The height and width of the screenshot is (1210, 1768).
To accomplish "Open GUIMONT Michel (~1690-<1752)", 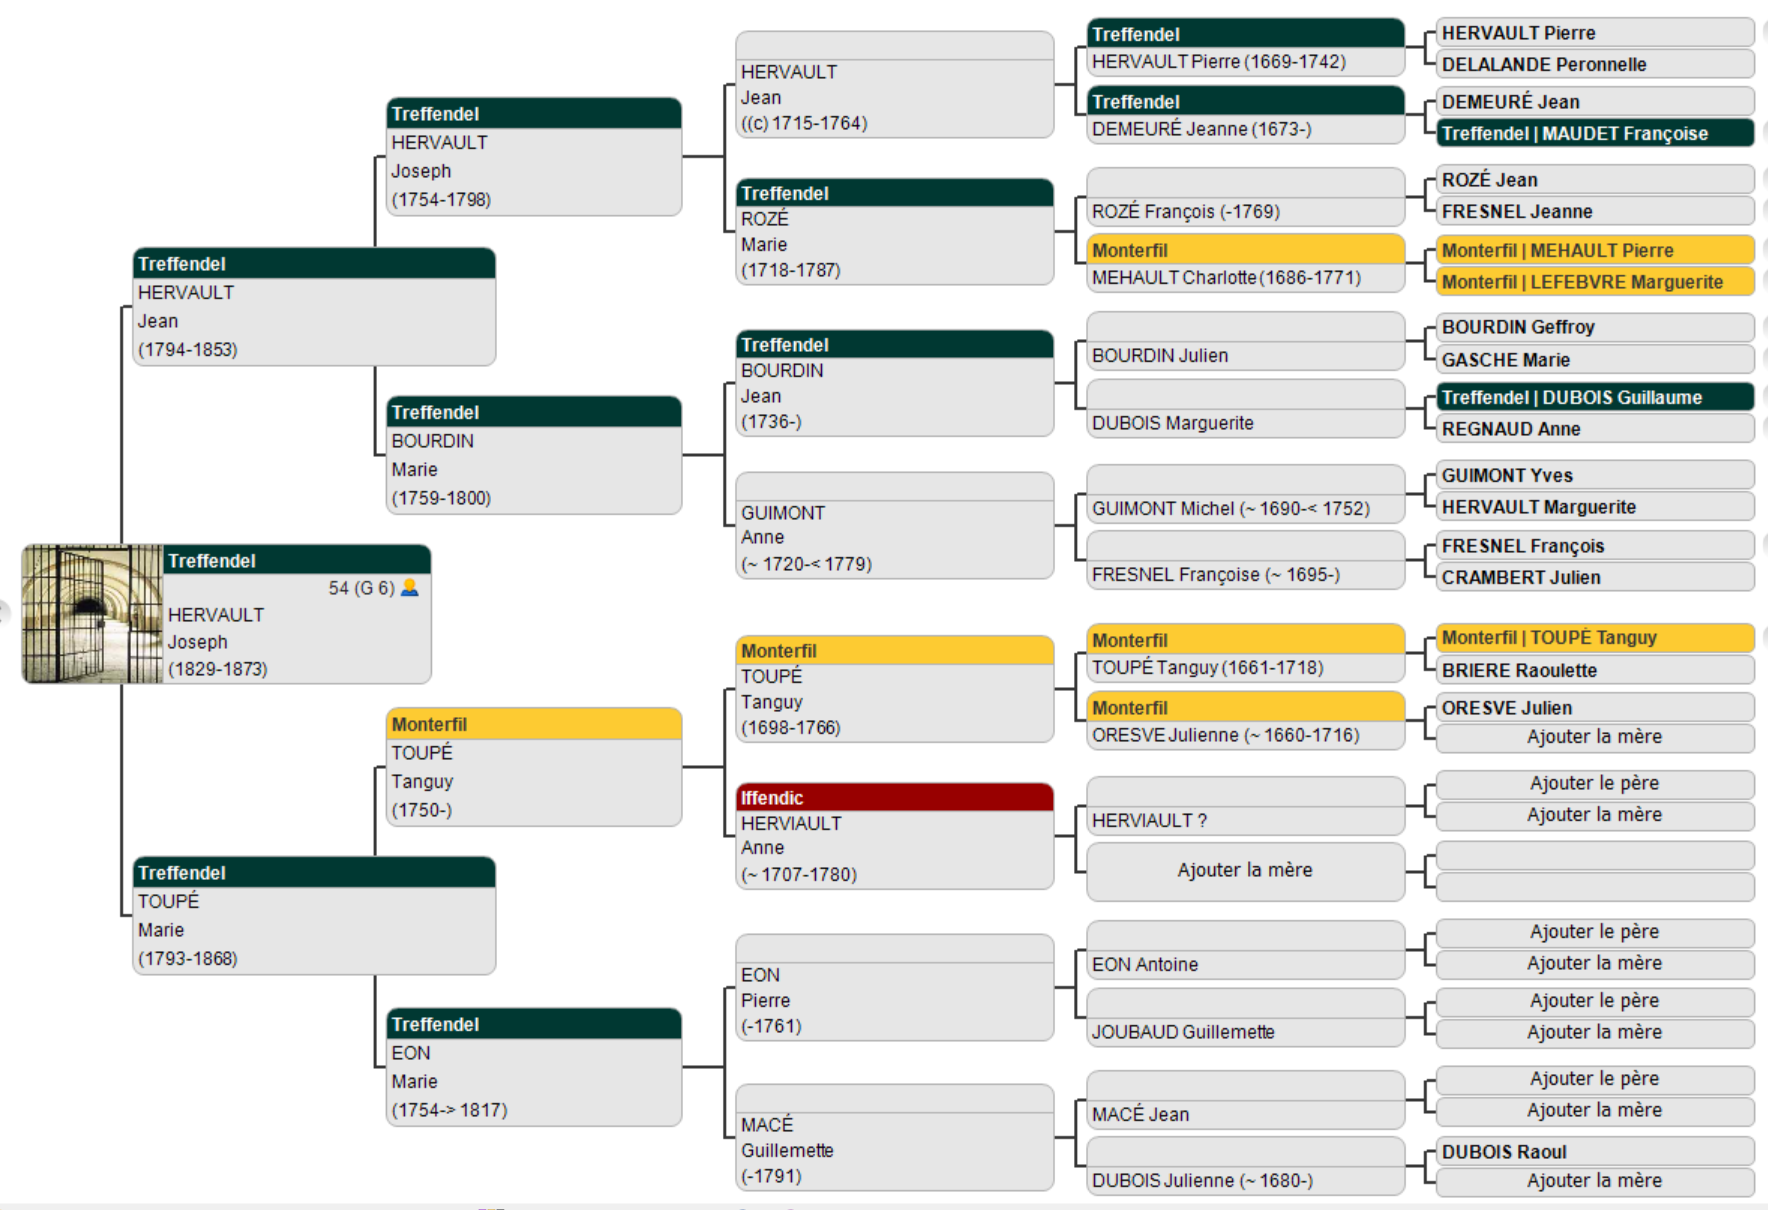I will point(1230,509).
